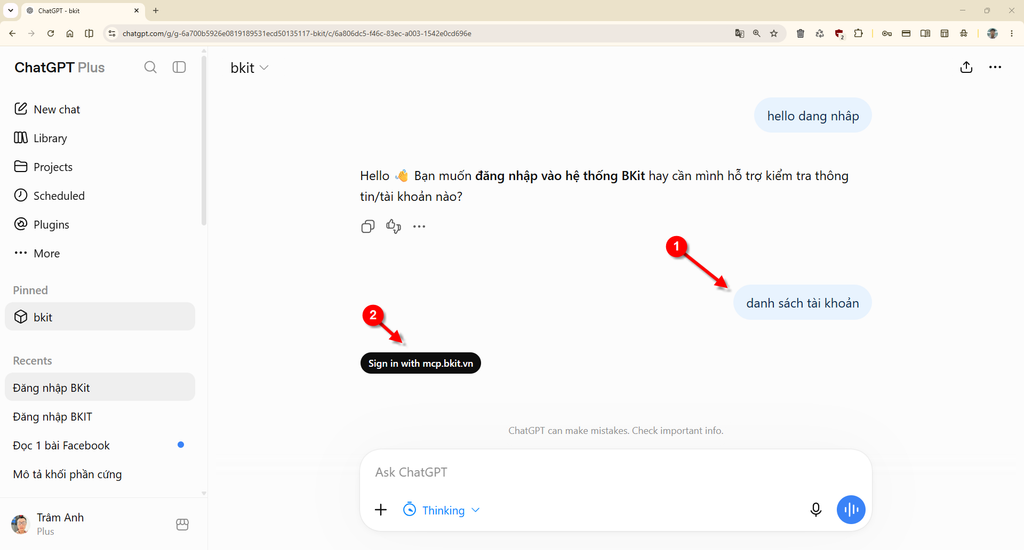Open the Extensions puzzle piece menu
Image resolution: width=1024 pixels, height=550 pixels.
[858, 33]
